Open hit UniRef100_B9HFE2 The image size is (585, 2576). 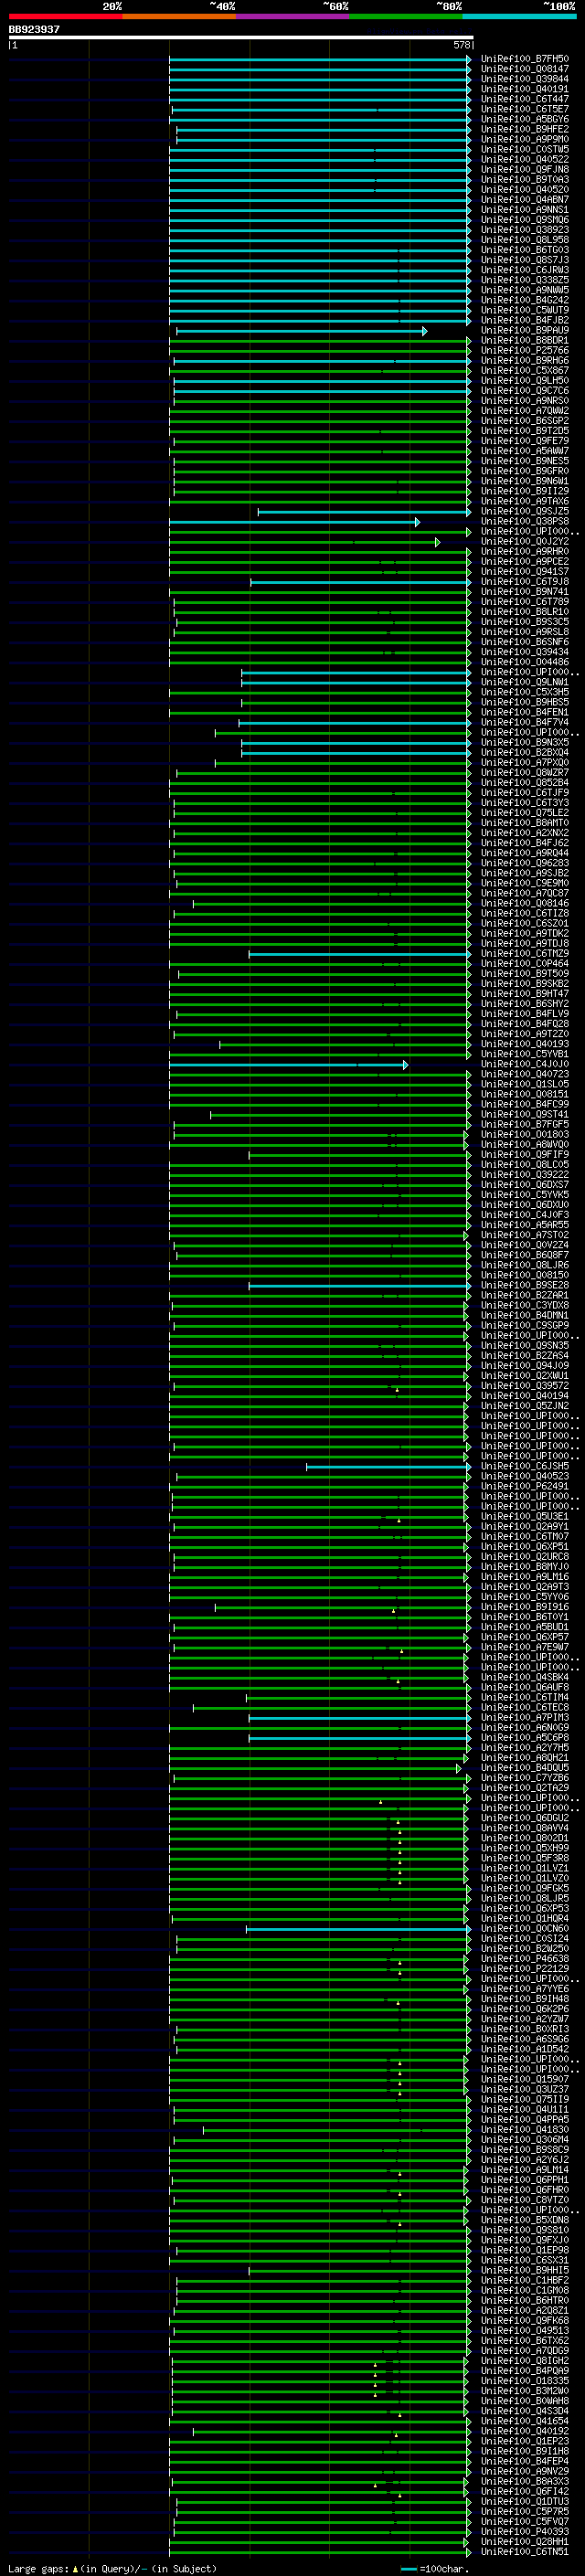[525, 130]
